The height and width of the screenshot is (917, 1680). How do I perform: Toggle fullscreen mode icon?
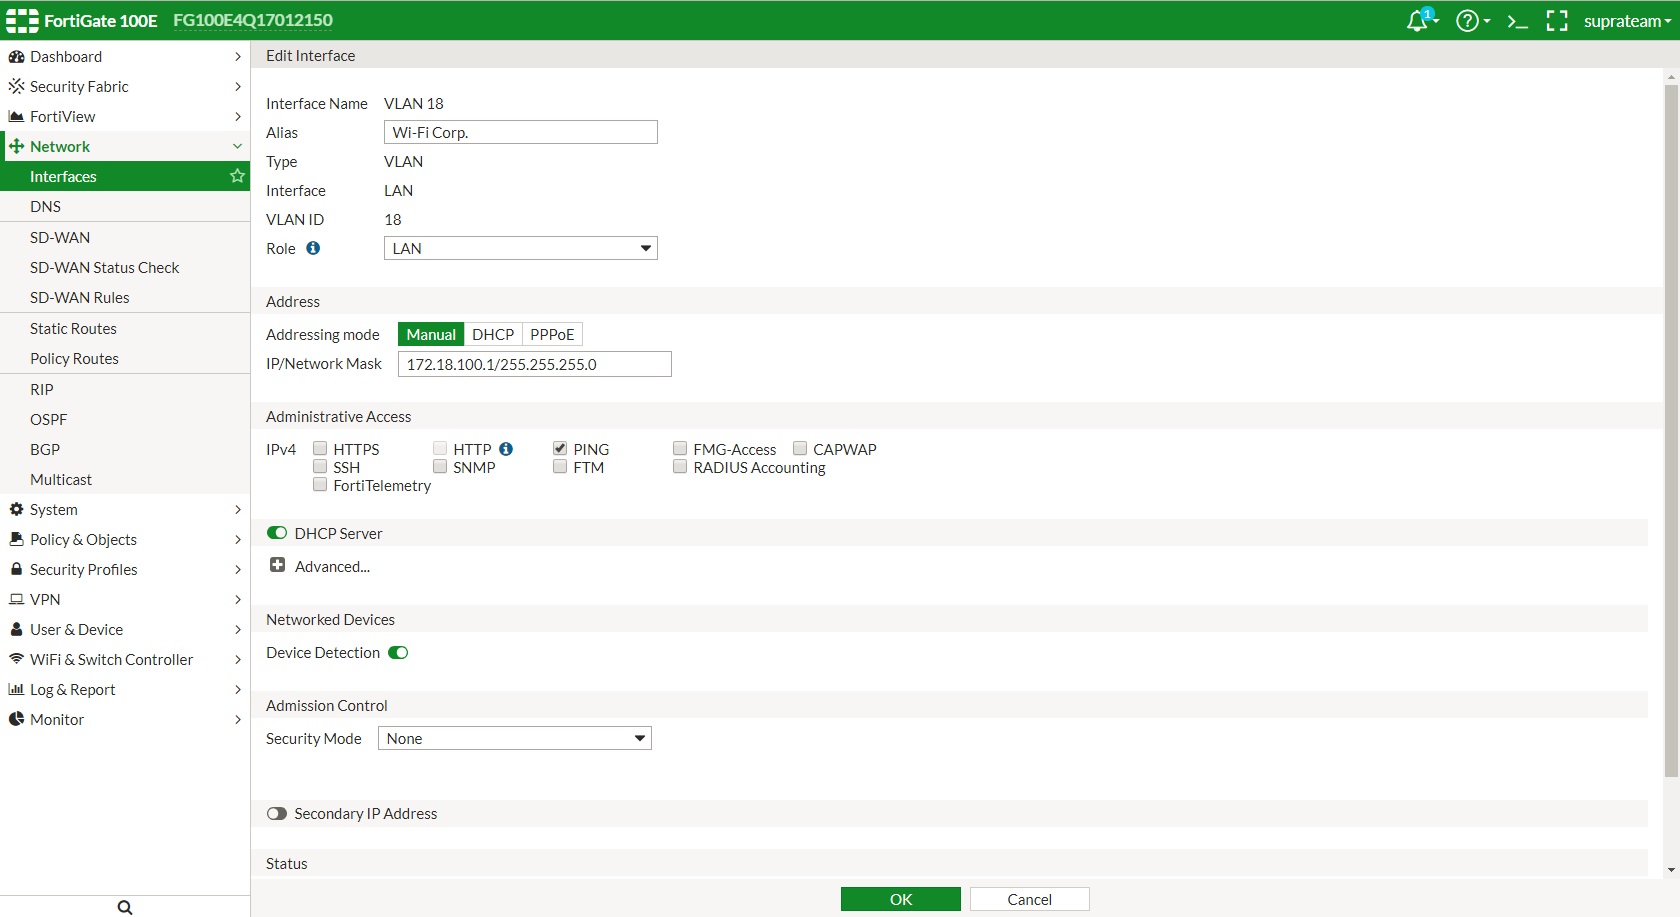[x=1557, y=21]
